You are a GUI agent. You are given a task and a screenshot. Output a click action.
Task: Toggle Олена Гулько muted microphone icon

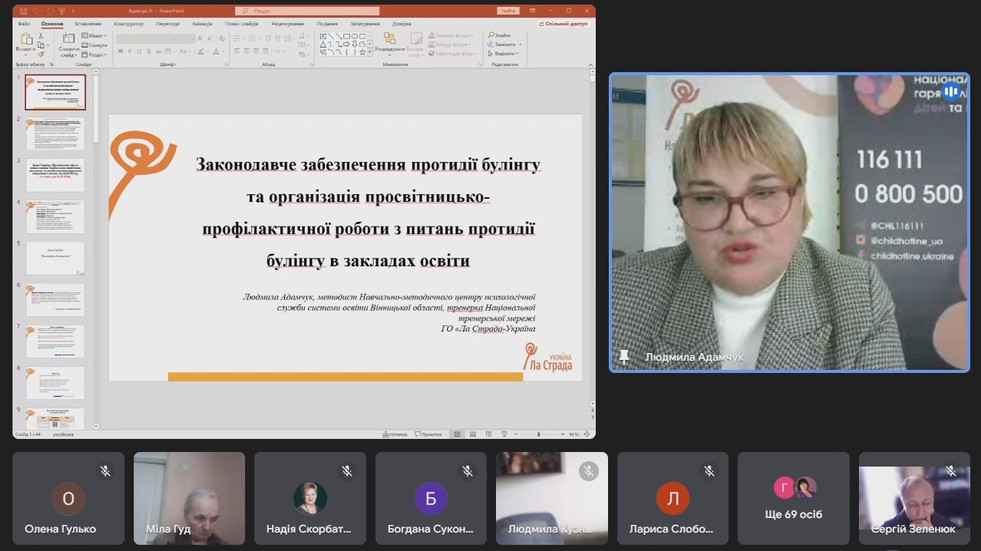(x=105, y=471)
